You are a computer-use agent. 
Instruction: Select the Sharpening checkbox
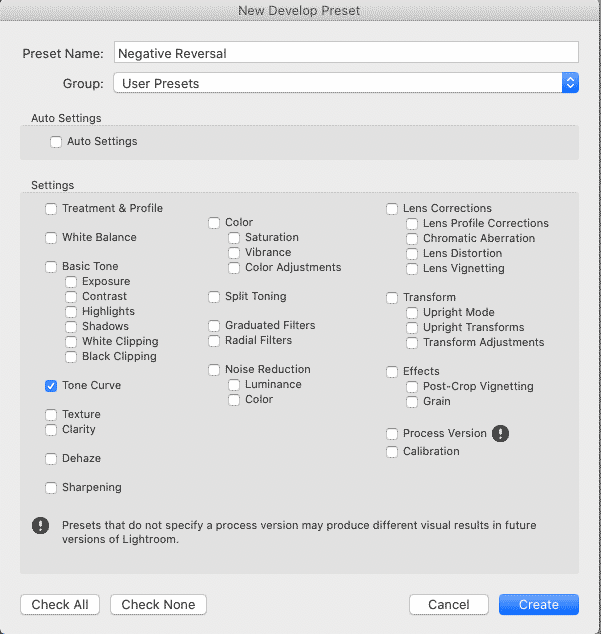51,488
